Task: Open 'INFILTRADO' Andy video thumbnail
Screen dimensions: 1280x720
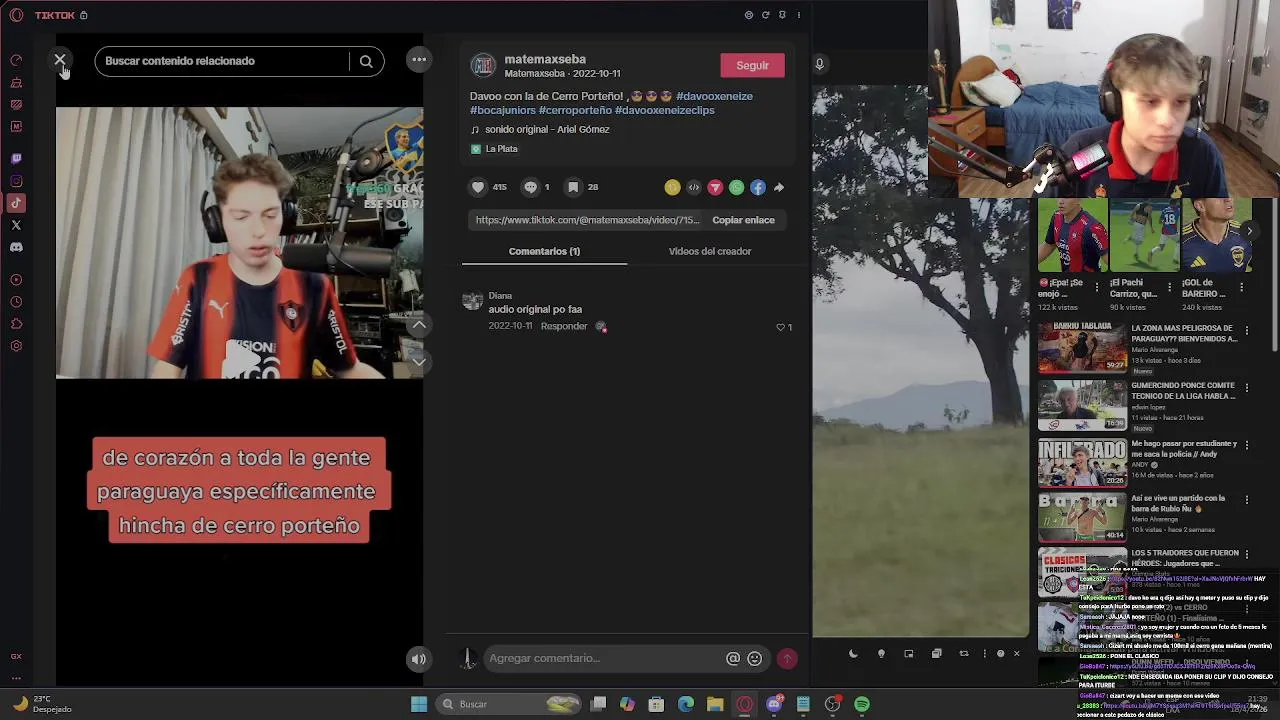Action: [1082, 463]
